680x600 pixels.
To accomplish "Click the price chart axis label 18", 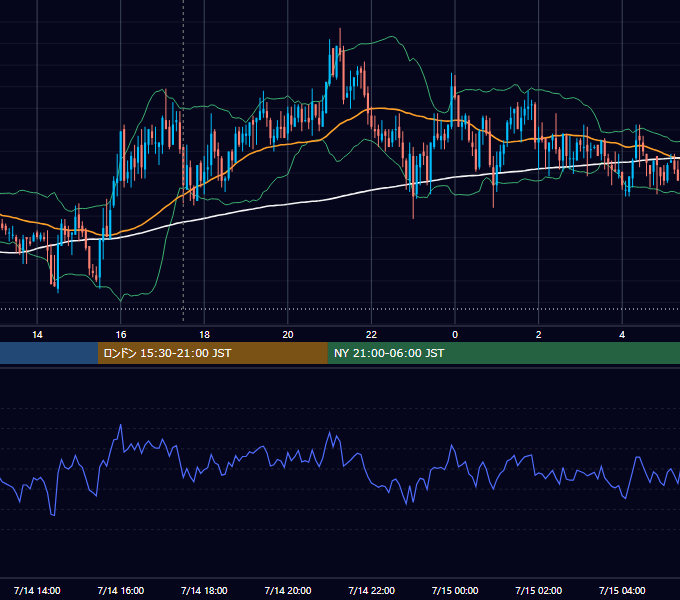I will [204, 335].
